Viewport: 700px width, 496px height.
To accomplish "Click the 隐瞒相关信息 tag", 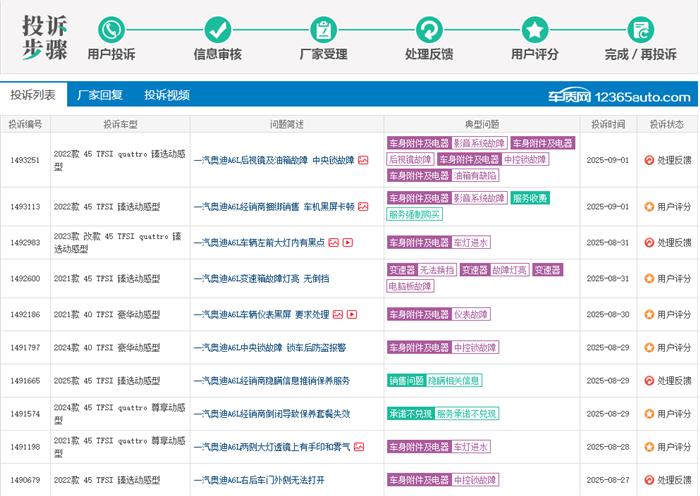I will point(454,380).
